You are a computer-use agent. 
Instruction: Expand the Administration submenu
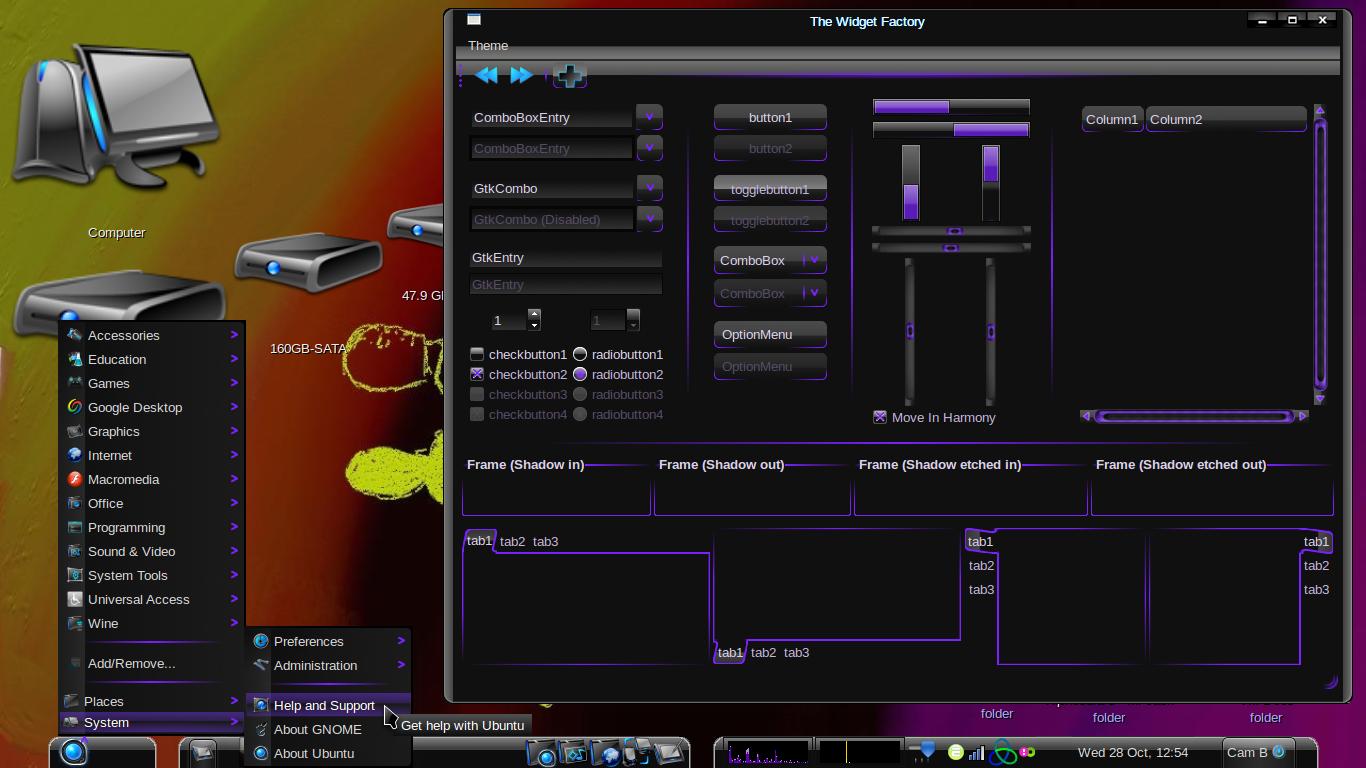[x=328, y=665]
